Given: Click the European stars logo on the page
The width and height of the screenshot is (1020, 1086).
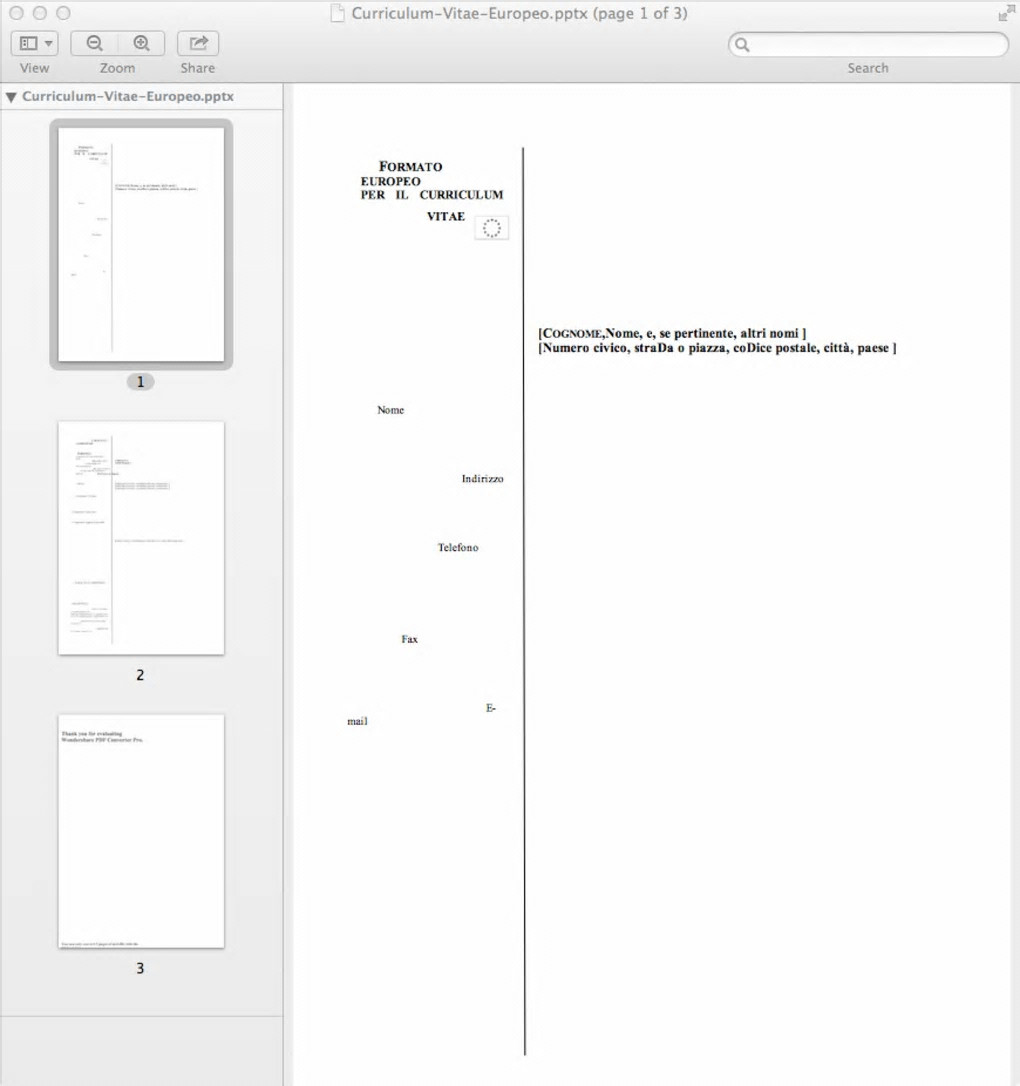Looking at the screenshot, I should (492, 228).
